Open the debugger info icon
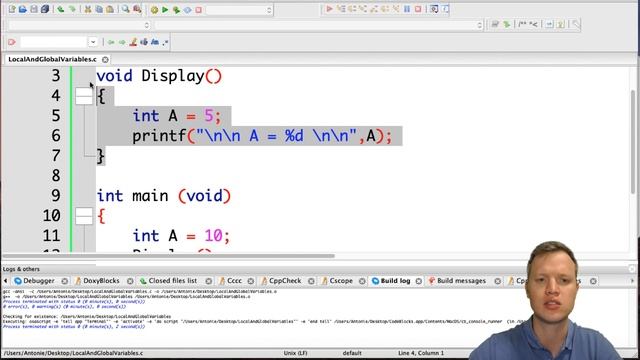Screen dimensions: 640x360 (x=445, y=9)
